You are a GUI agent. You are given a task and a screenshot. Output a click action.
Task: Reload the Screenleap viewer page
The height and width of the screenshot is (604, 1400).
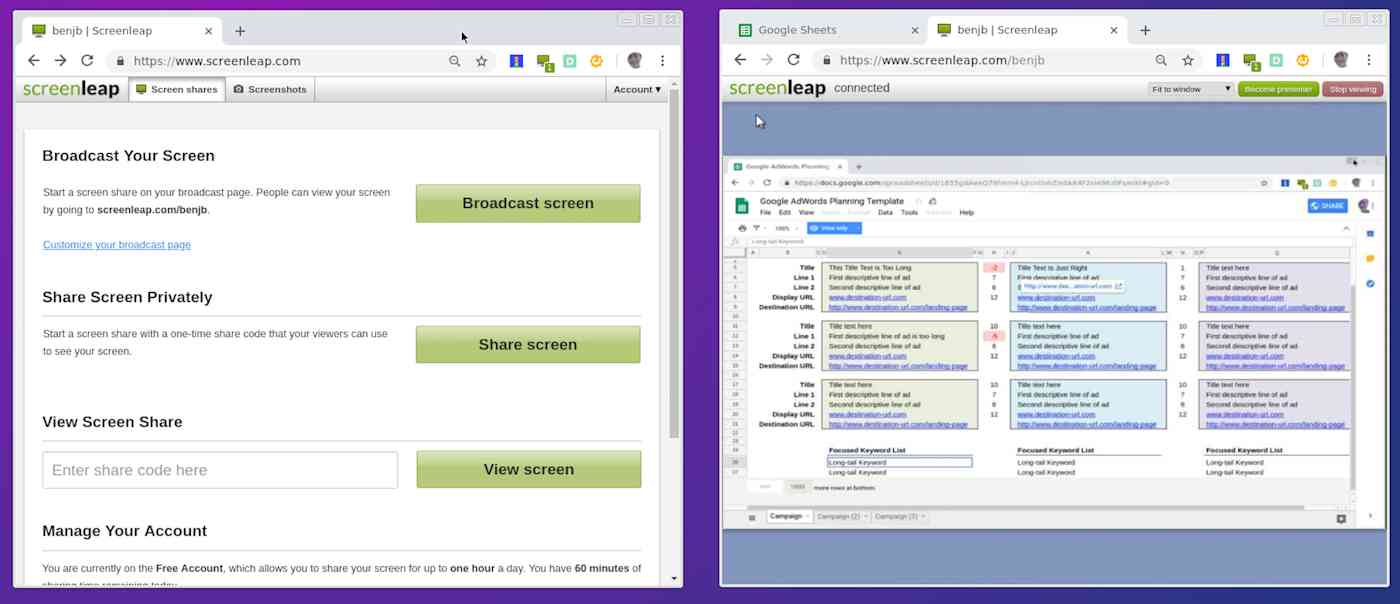pyautogui.click(x=793, y=59)
